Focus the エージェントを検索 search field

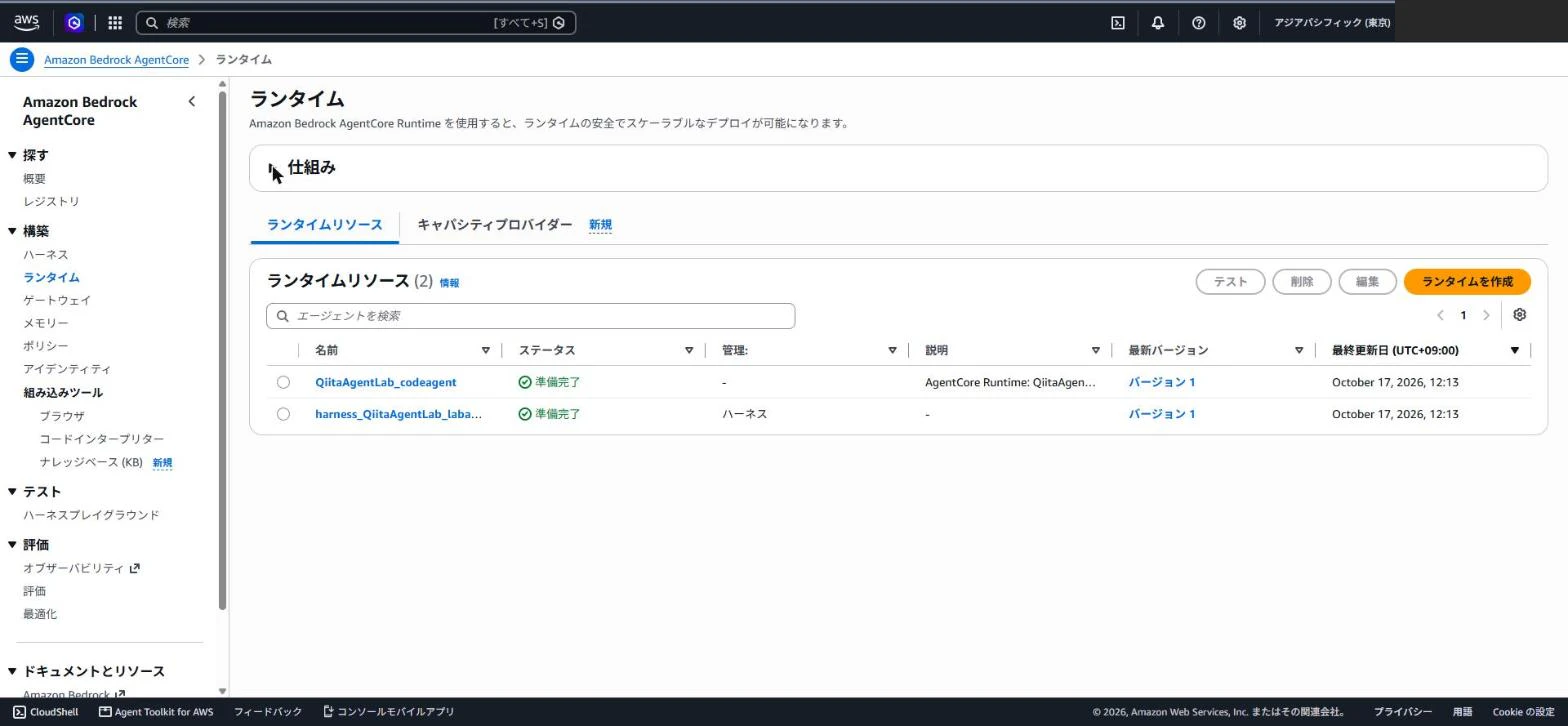pos(530,316)
